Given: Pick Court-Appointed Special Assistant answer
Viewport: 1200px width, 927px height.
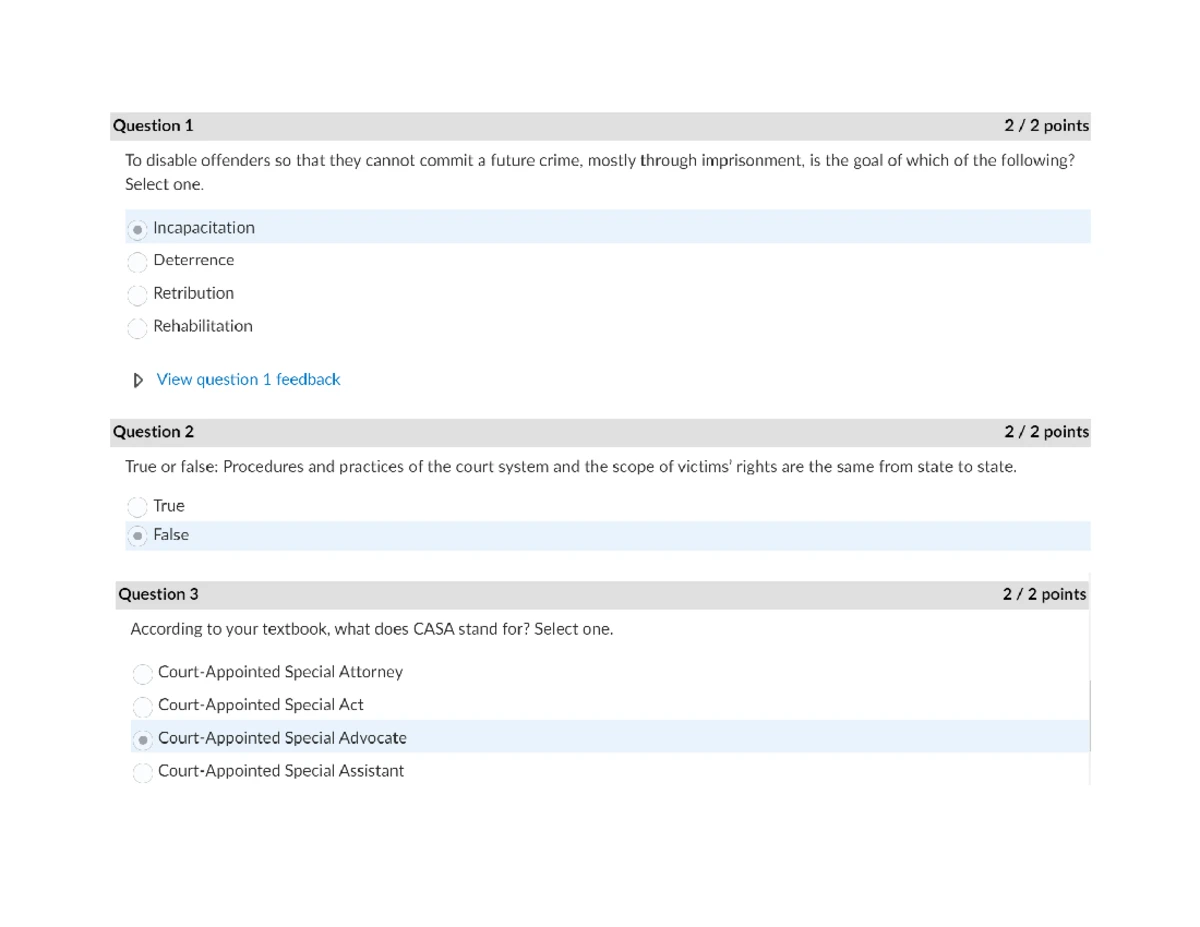Looking at the screenshot, I should point(142,772).
